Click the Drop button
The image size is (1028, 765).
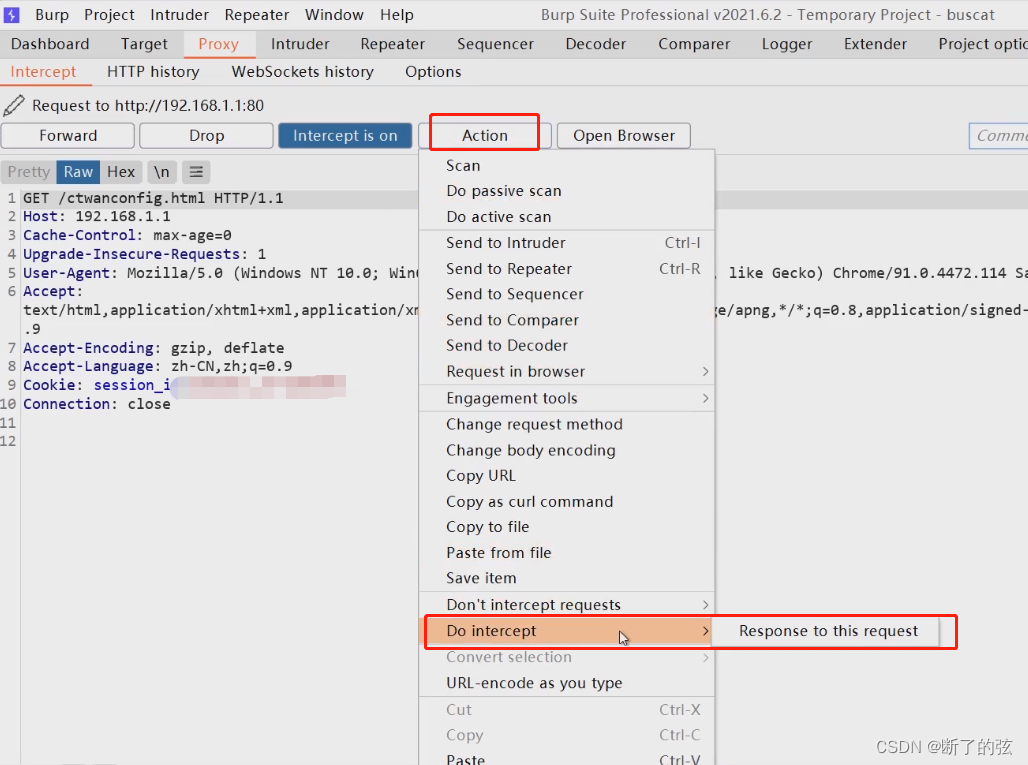click(207, 136)
